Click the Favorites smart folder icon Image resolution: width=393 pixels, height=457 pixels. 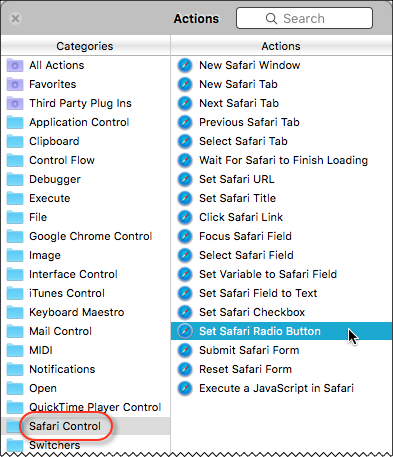tap(15, 84)
